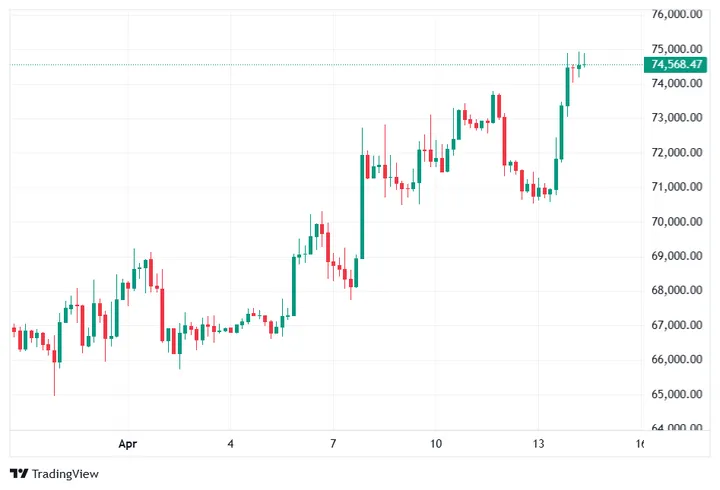Screen dimensions: 720x490
Task: Select date 10 on the time axis
Action: (x=436, y=442)
